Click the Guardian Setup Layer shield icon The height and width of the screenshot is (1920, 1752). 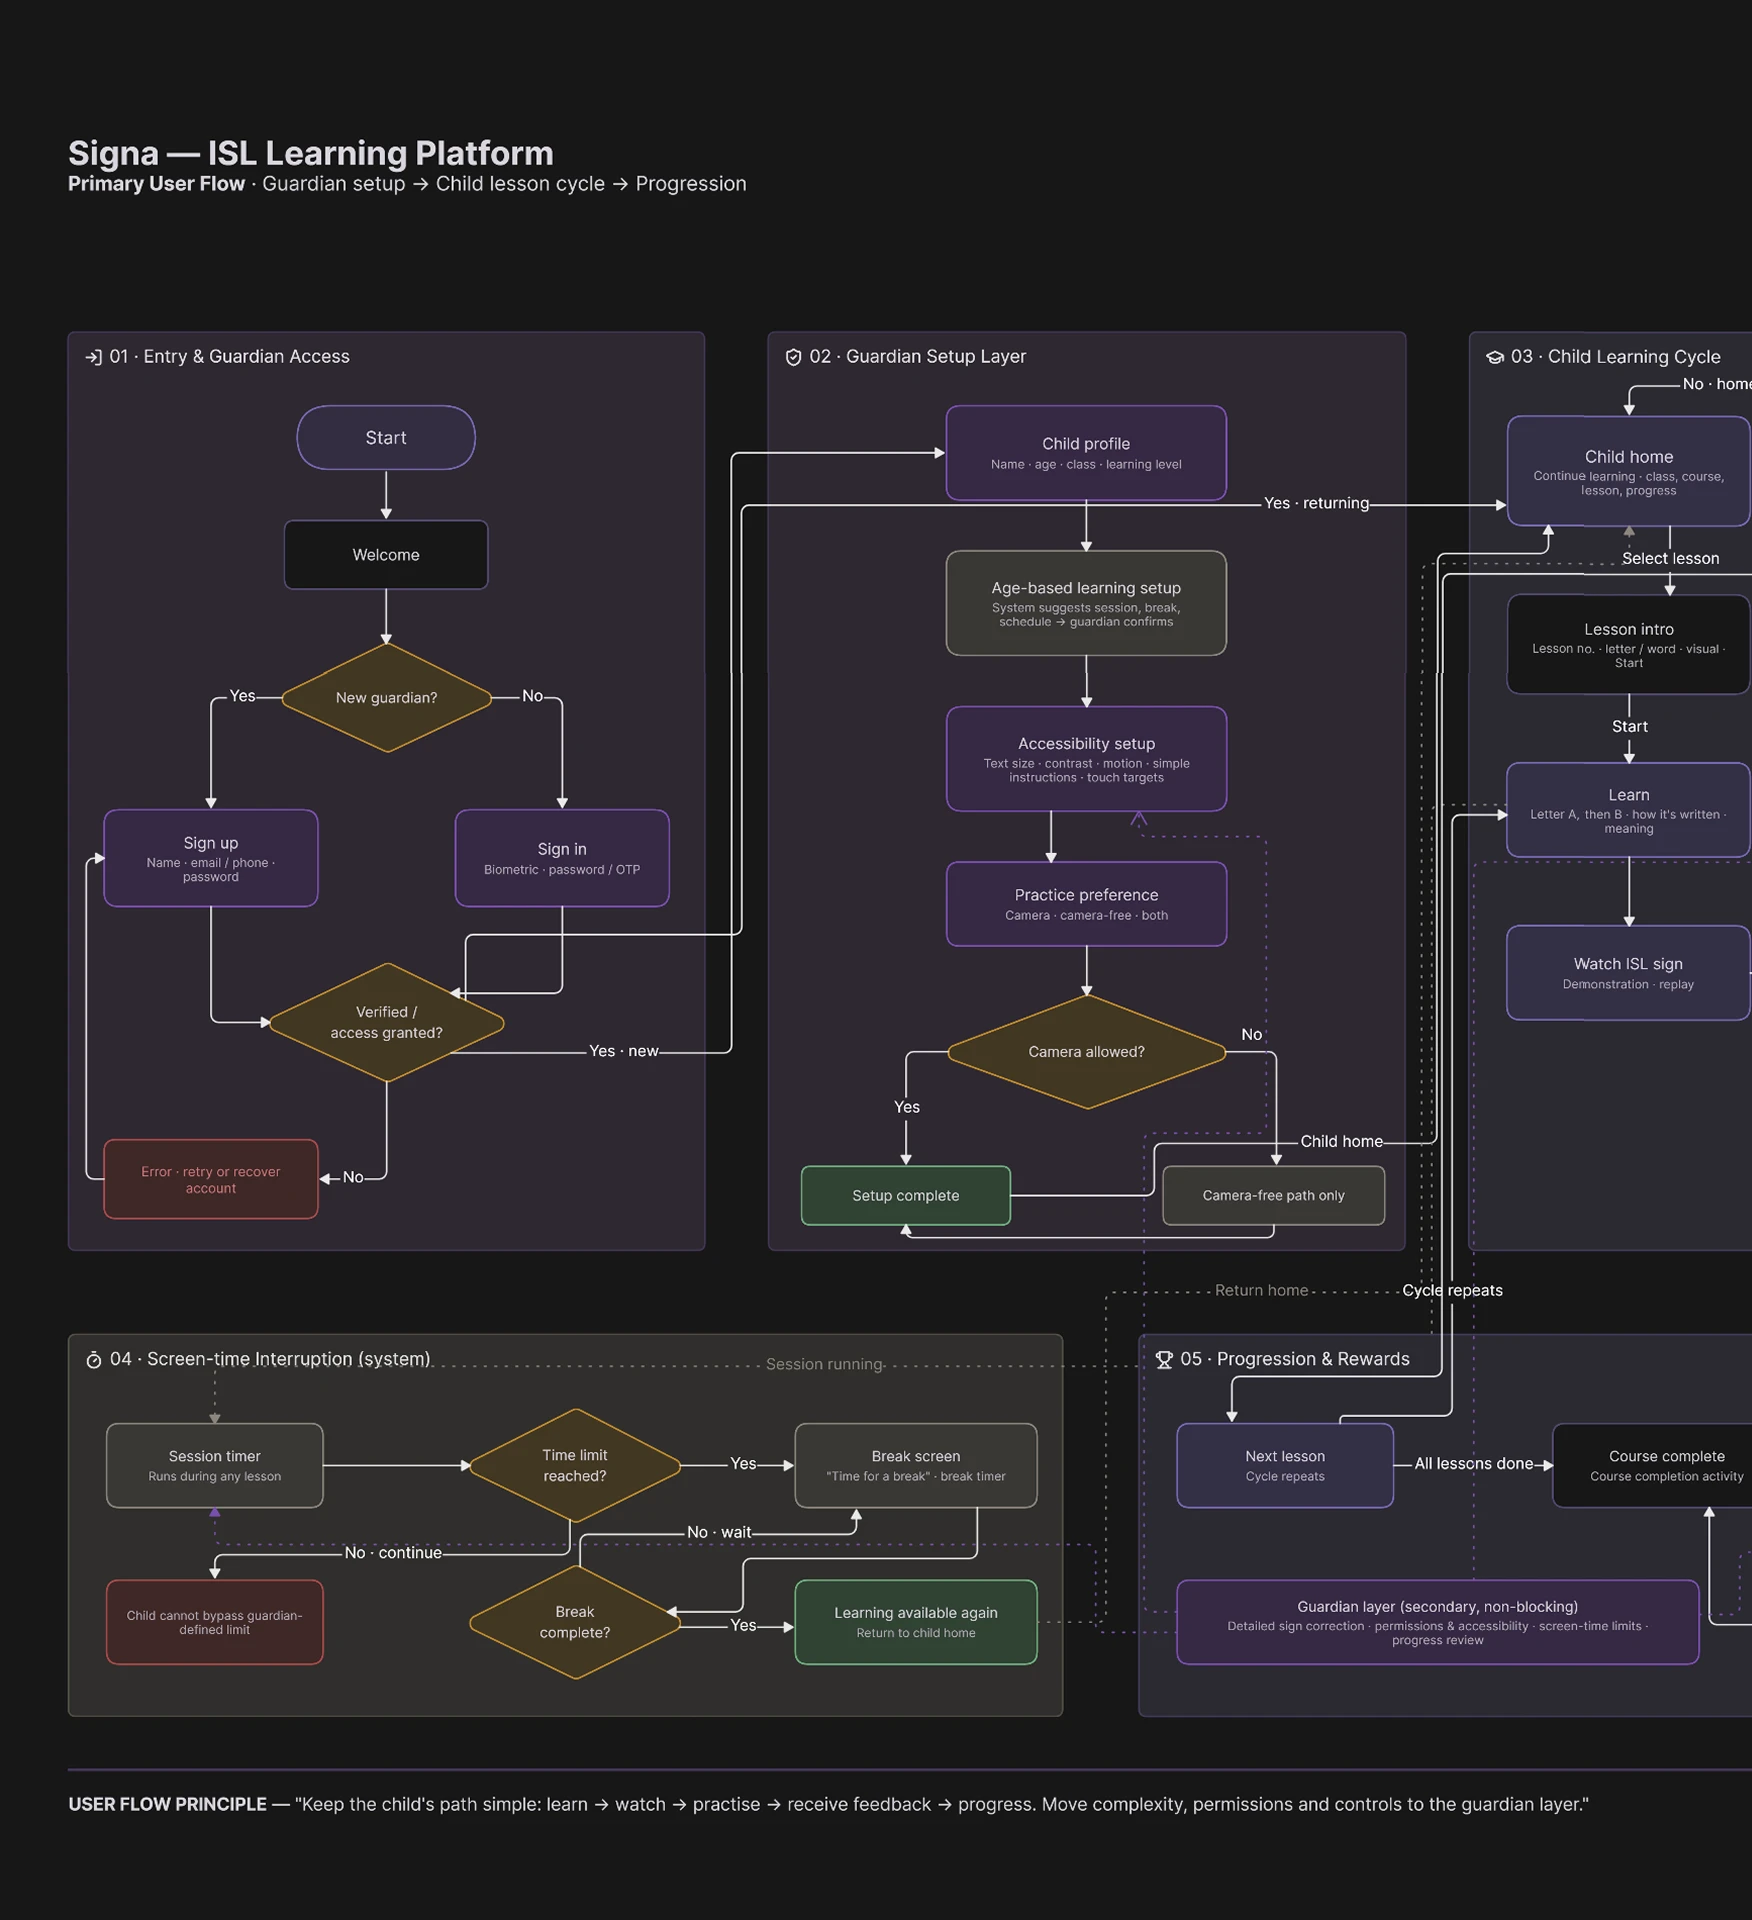tap(793, 357)
